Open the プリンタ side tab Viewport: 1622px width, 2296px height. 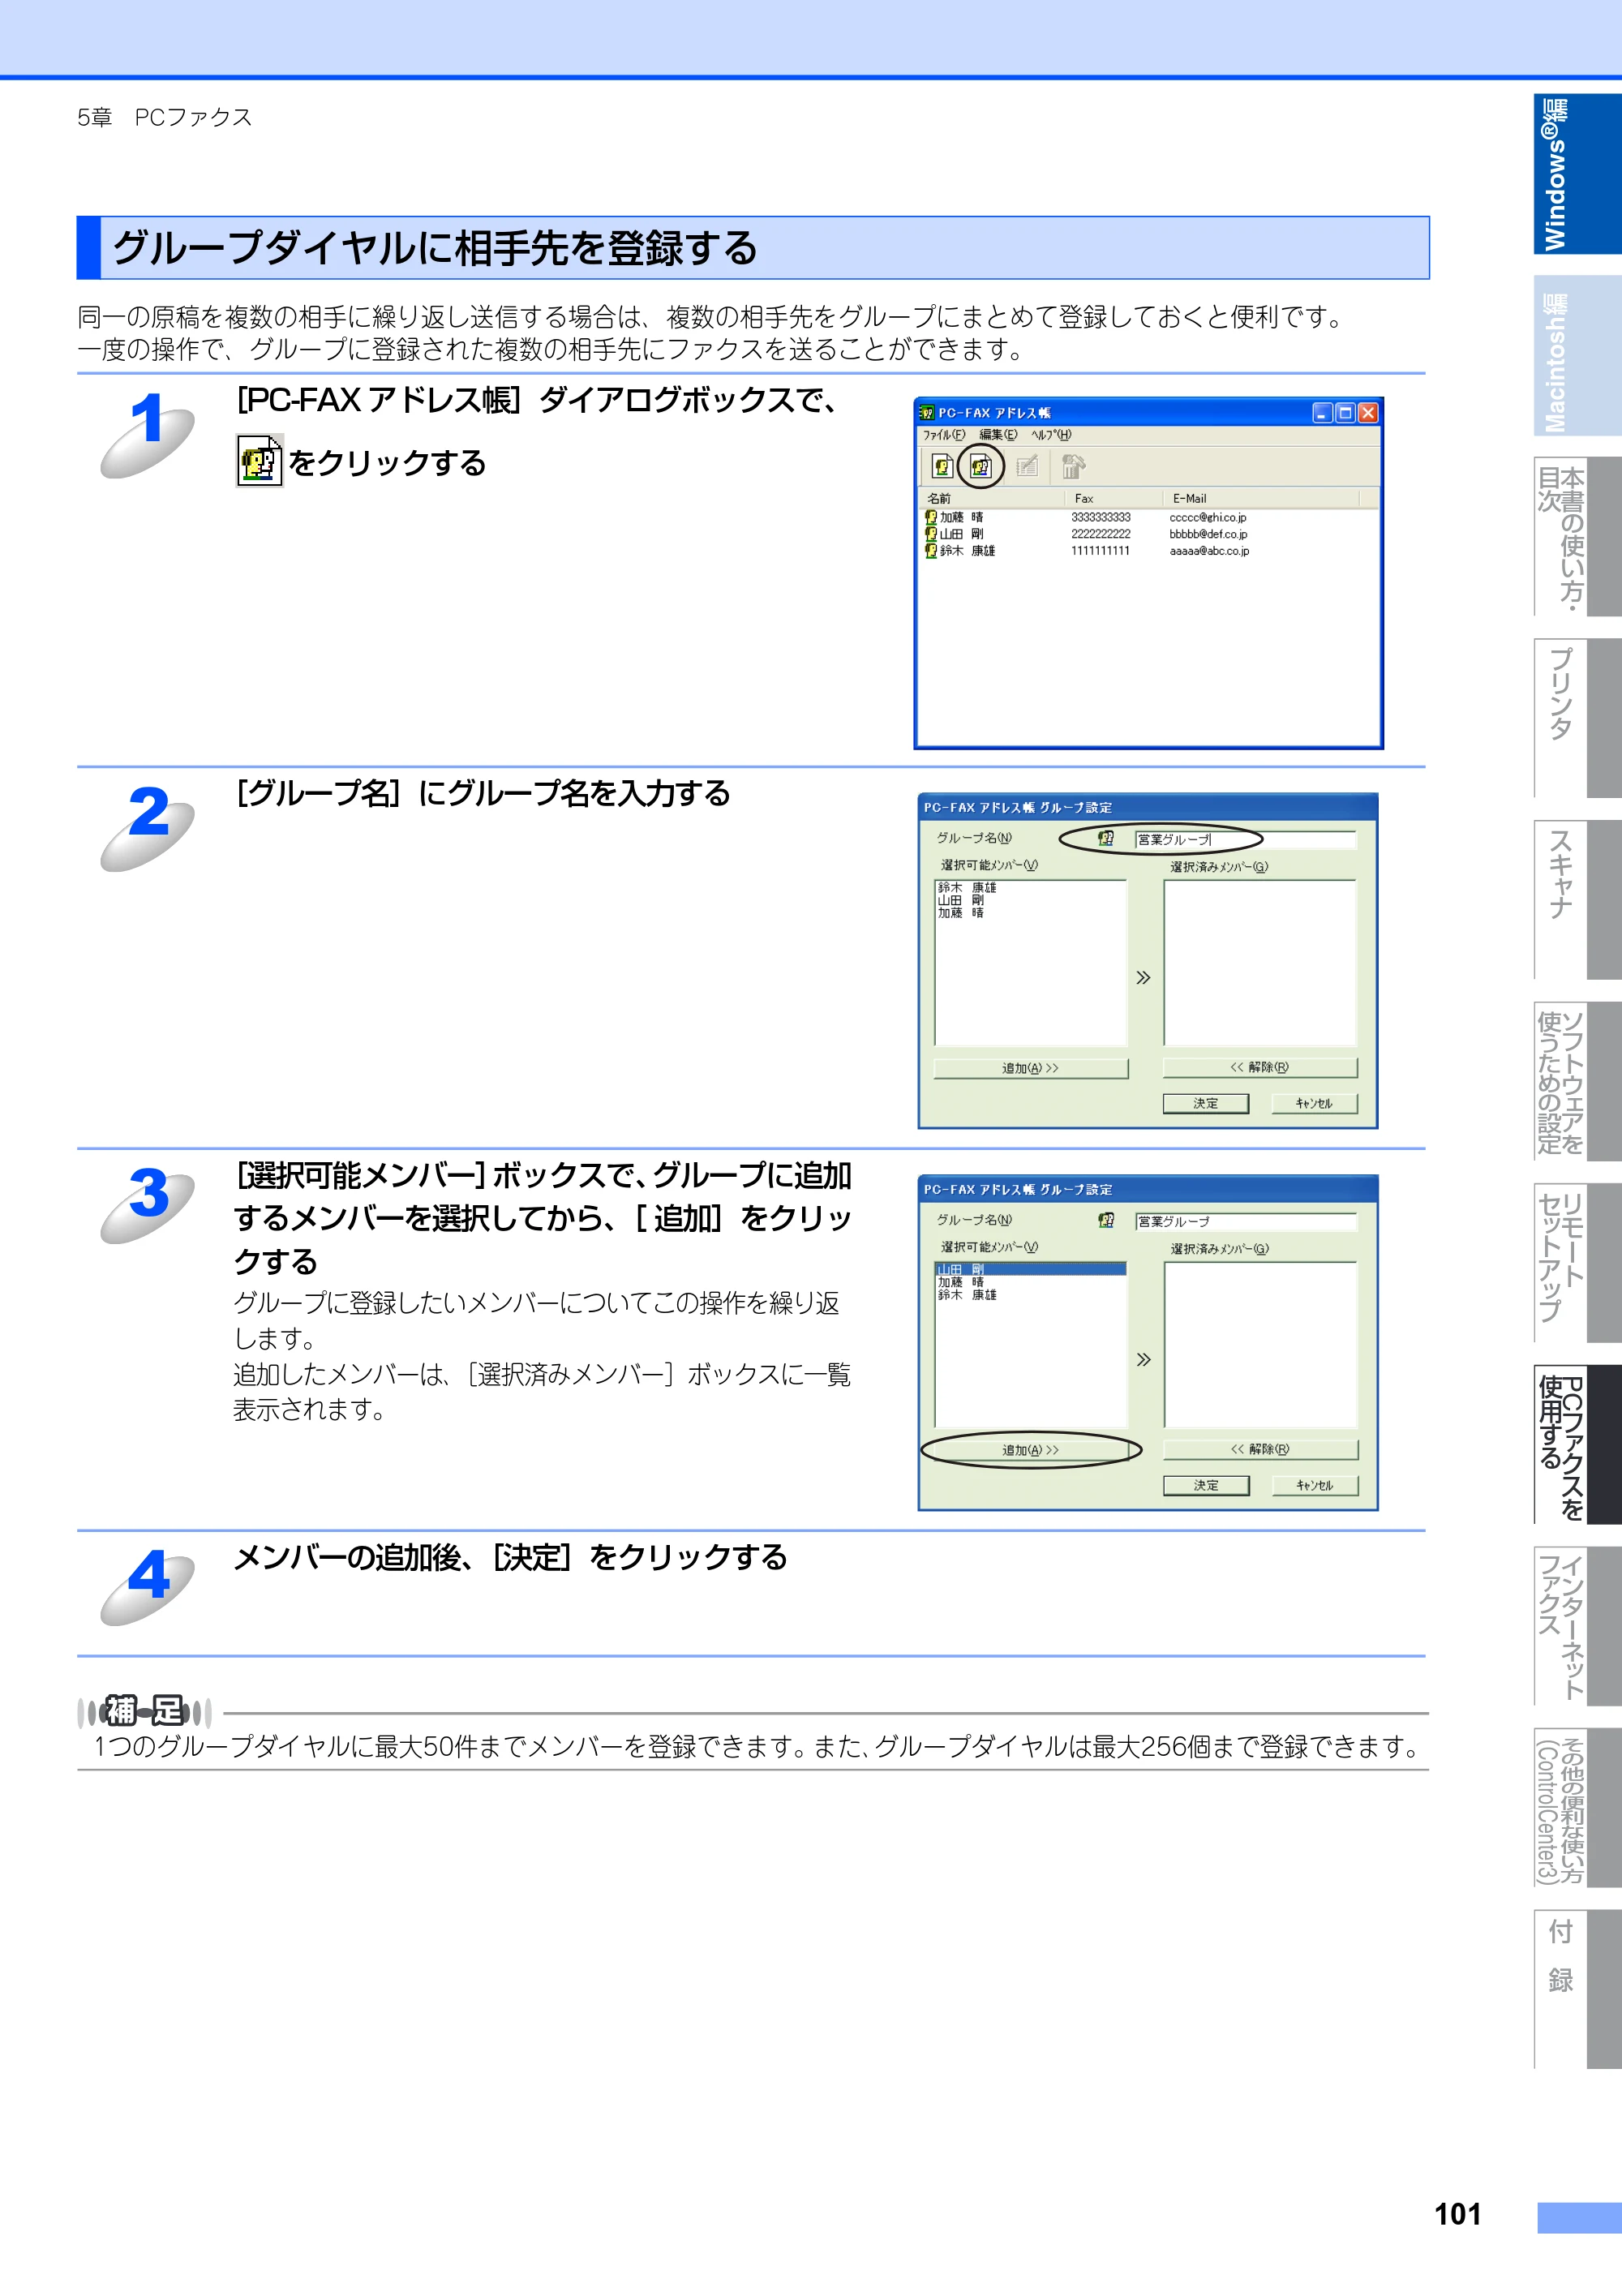1577,718
